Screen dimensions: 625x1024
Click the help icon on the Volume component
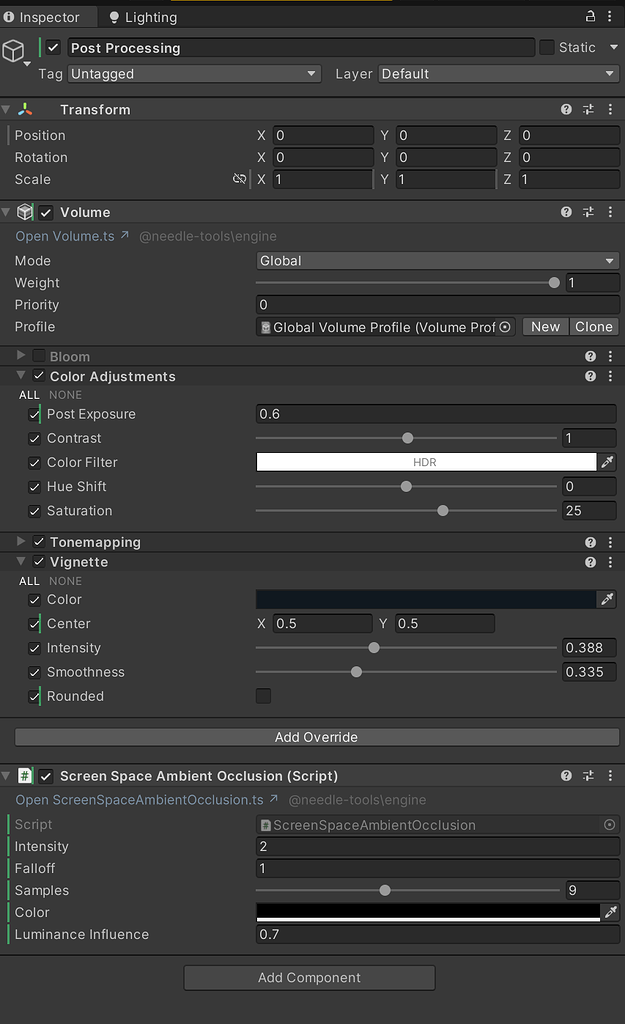click(566, 211)
